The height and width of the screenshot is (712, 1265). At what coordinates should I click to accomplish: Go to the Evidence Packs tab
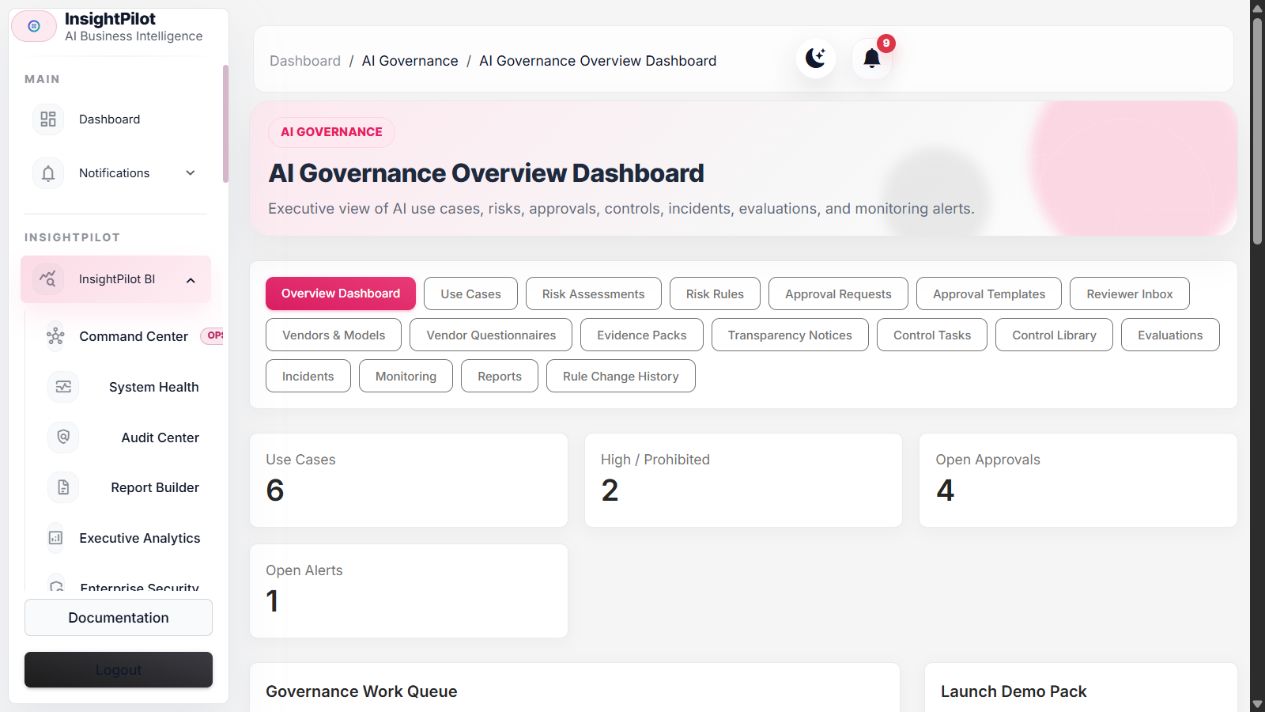point(642,335)
